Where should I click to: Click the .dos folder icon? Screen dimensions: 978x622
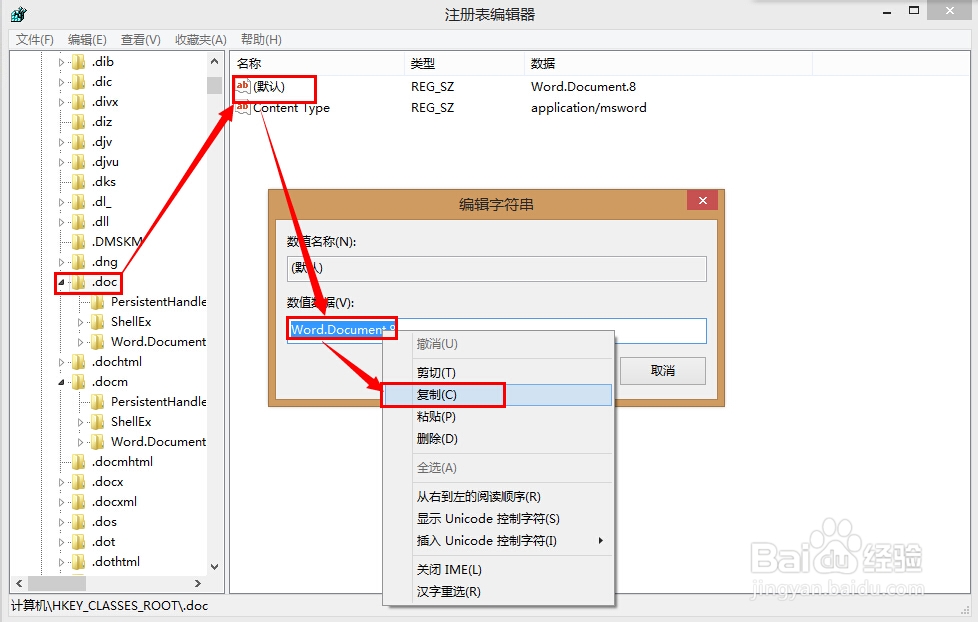pos(79,522)
